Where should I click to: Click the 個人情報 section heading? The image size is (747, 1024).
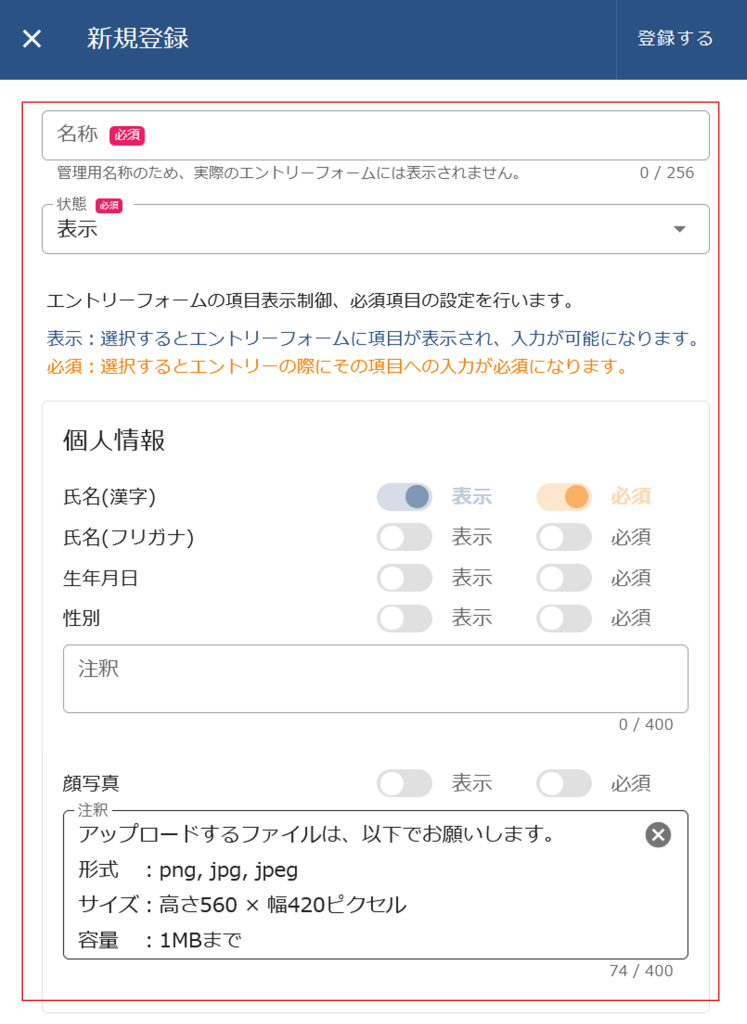[x=114, y=441]
